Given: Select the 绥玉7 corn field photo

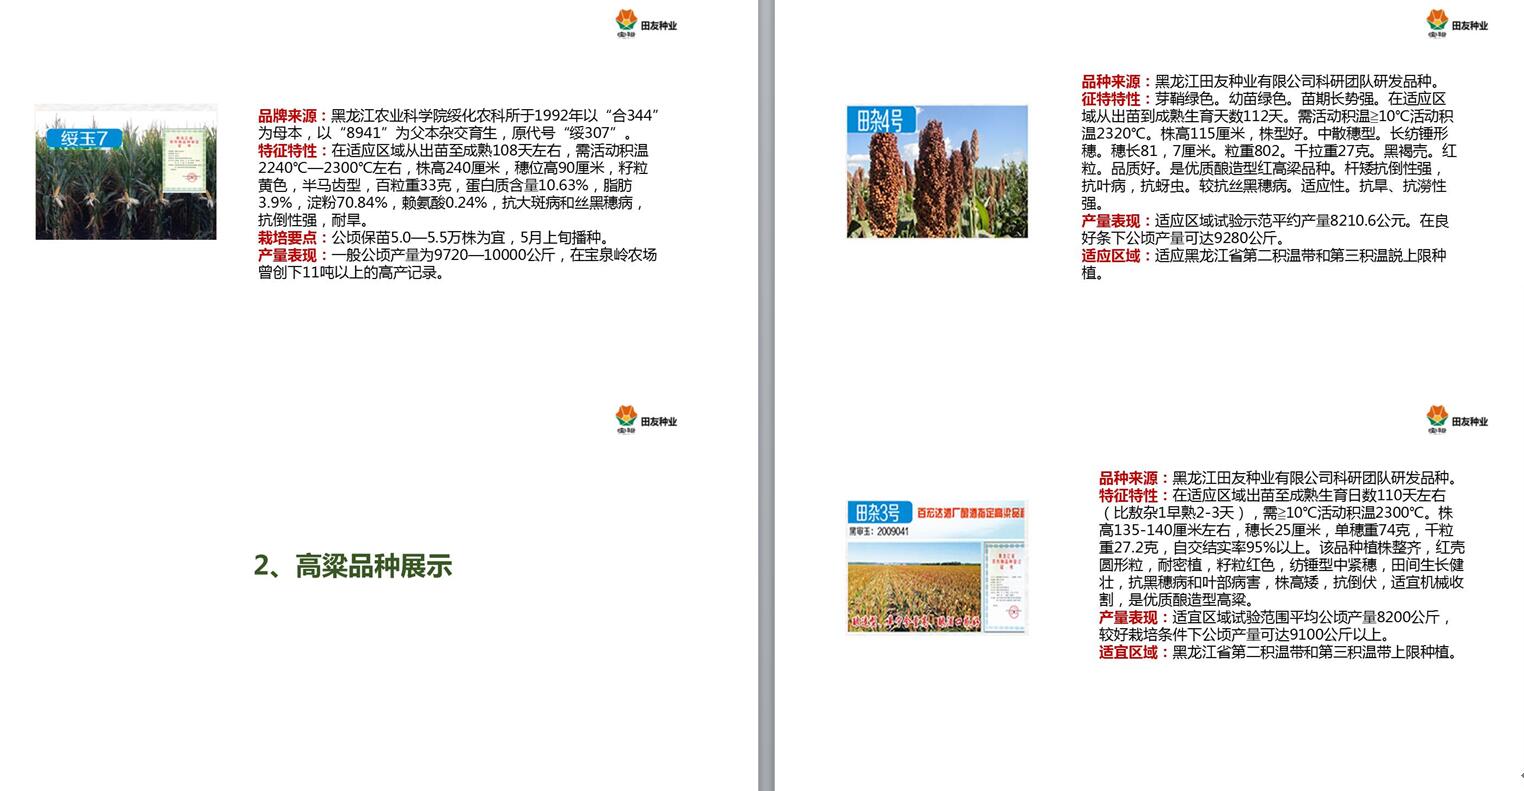Looking at the screenshot, I should pos(126,172).
